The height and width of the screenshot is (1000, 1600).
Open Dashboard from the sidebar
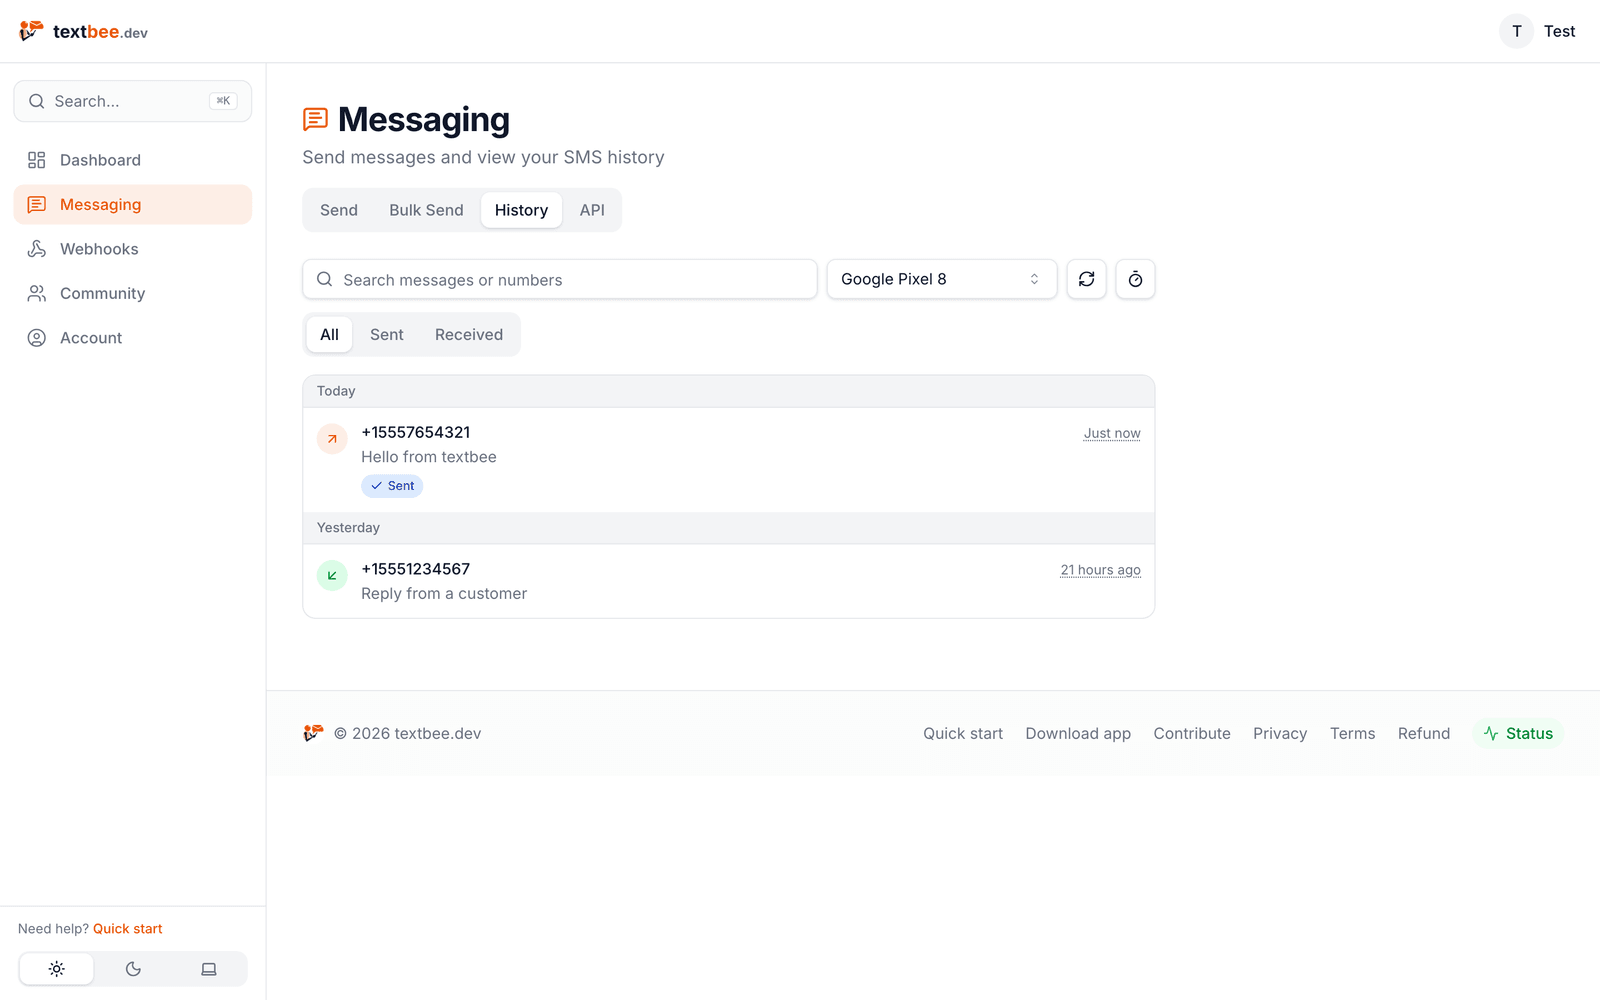coord(133,160)
